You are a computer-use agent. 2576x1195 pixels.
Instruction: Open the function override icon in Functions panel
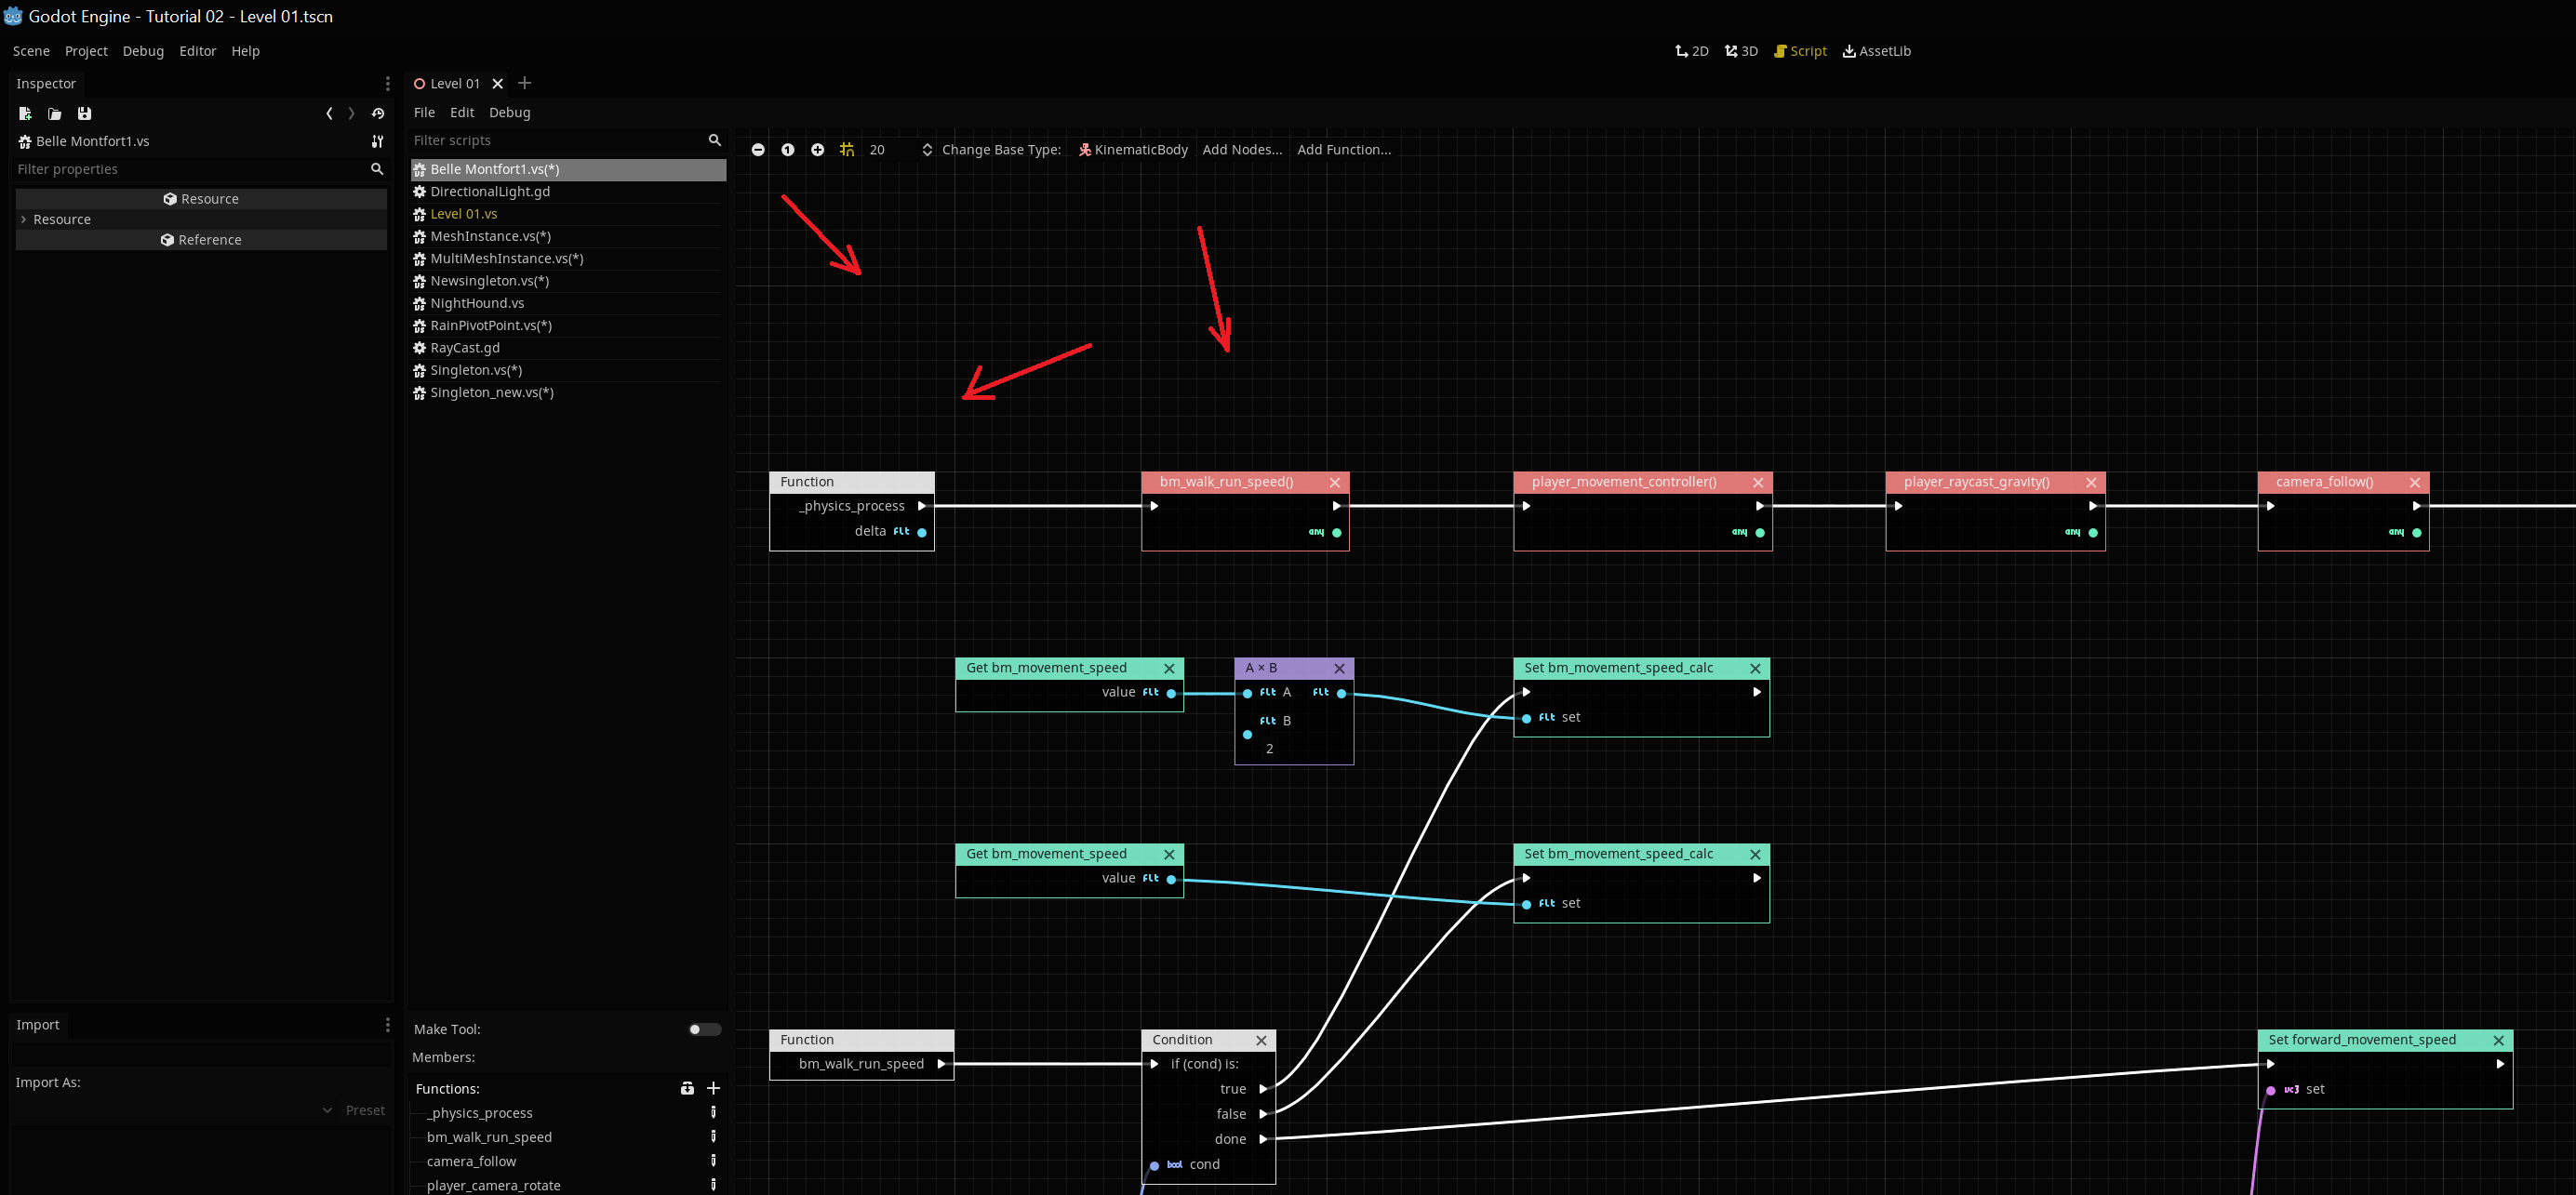tap(687, 1088)
